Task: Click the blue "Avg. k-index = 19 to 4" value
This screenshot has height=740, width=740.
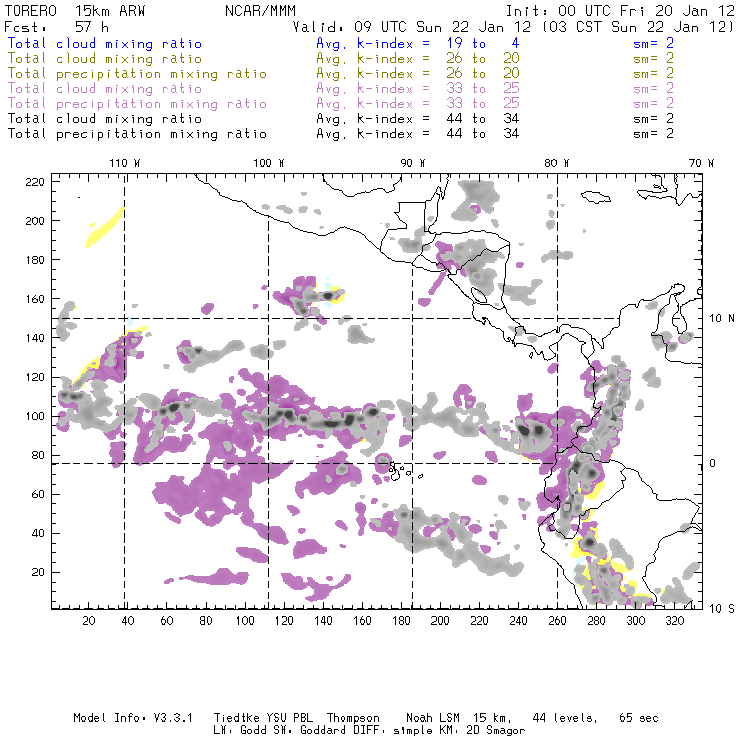Action: coord(418,43)
